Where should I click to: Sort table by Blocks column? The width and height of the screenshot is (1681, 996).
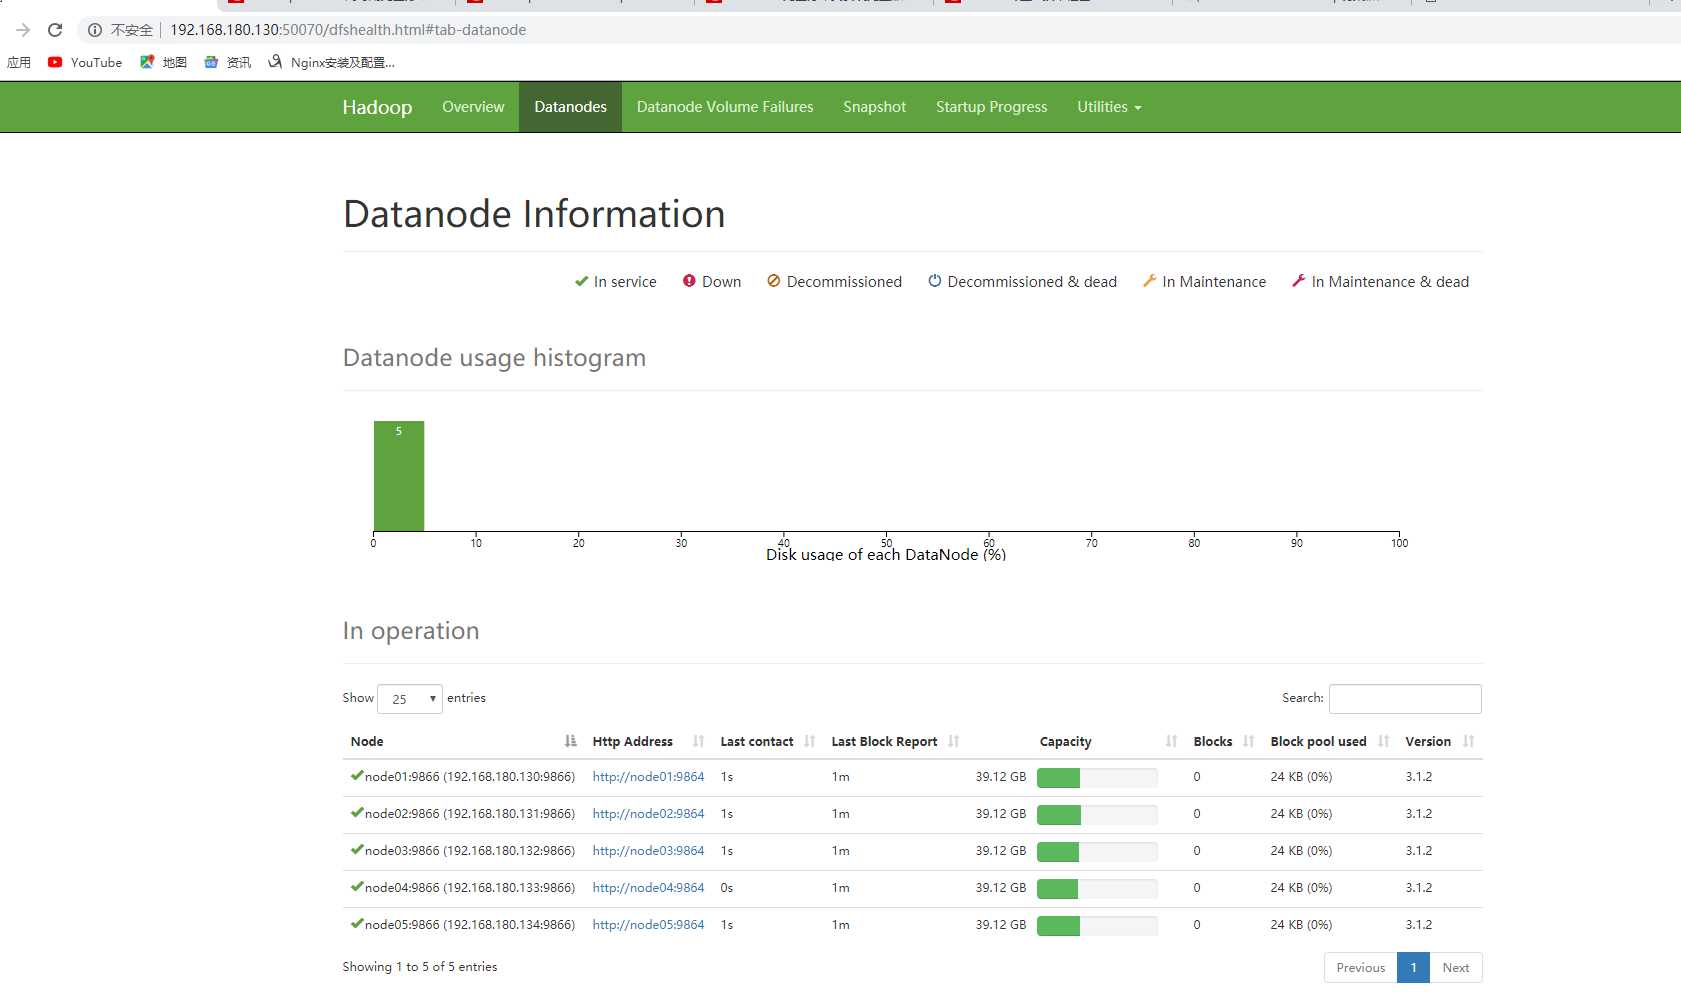coord(1223,741)
